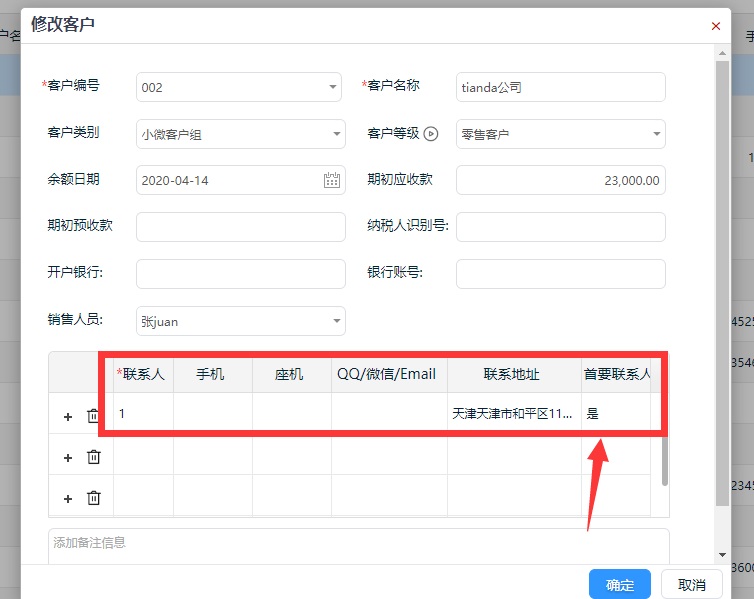Focus the 期初应收款 amount field
The width and height of the screenshot is (754, 599).
coord(560,180)
